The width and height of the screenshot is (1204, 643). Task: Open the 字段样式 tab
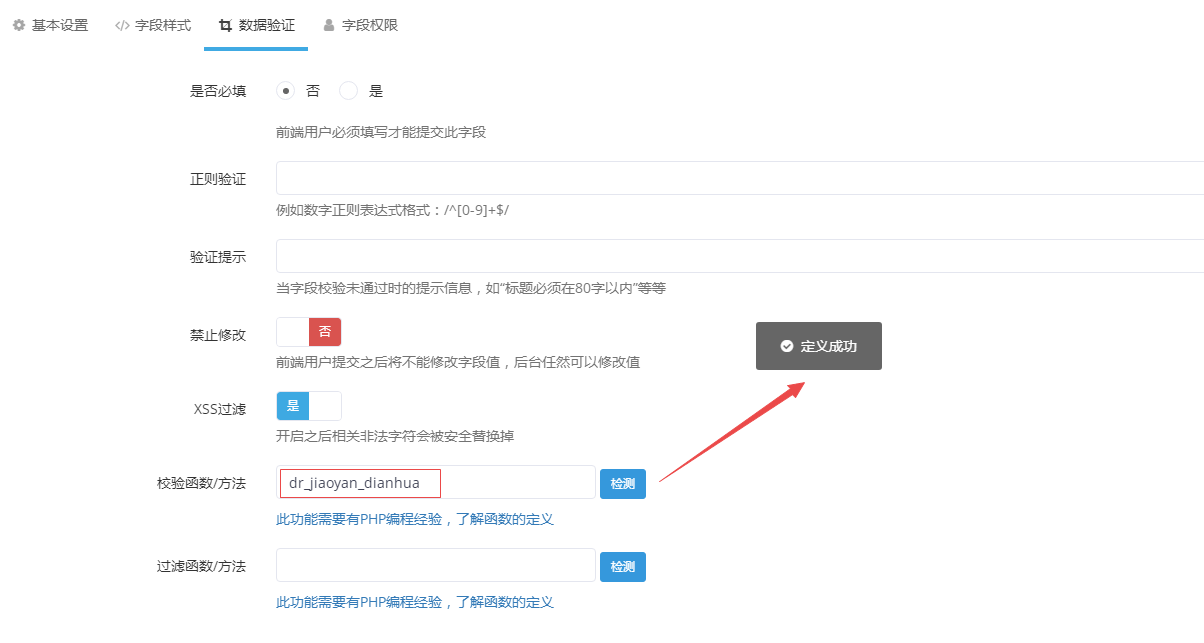click(152, 25)
